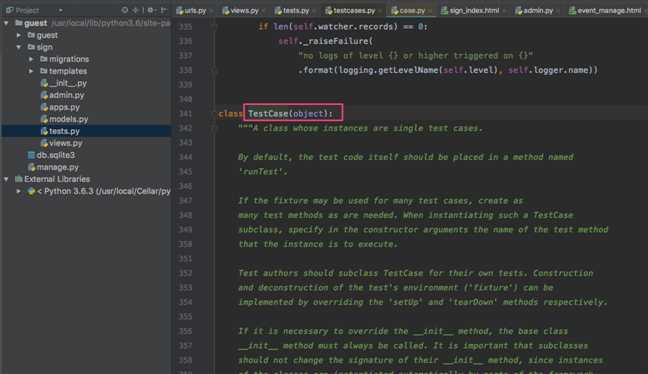
Task: Toggle the fold marker beside class TestCase docstring
Action: 214,128
